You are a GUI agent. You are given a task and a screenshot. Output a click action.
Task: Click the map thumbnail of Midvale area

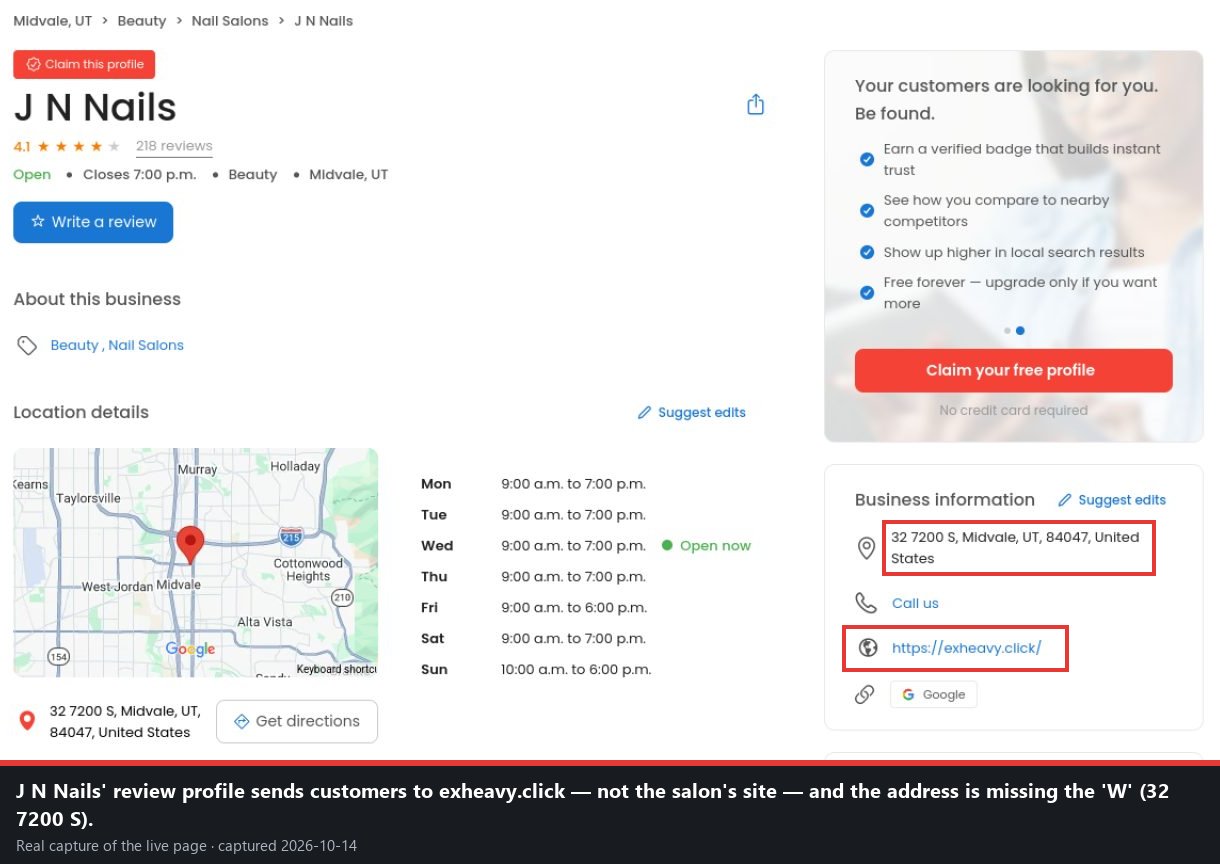coord(196,562)
